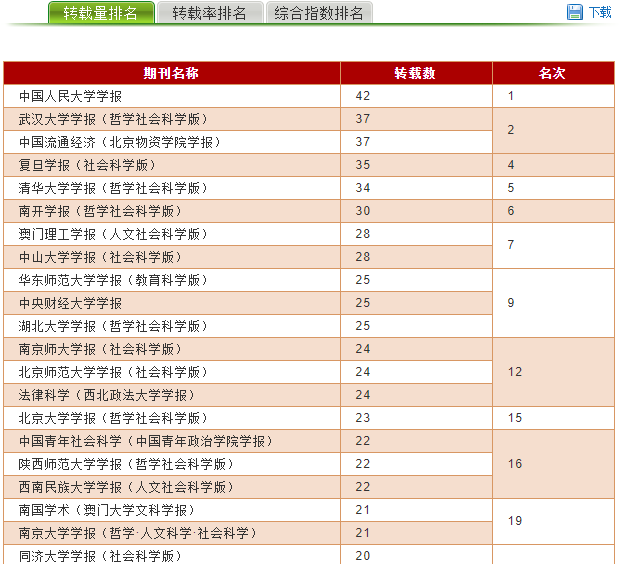634x564 pixels.
Task: Select 中国流通经济（北京物资学院学报）
Action: 119,142
